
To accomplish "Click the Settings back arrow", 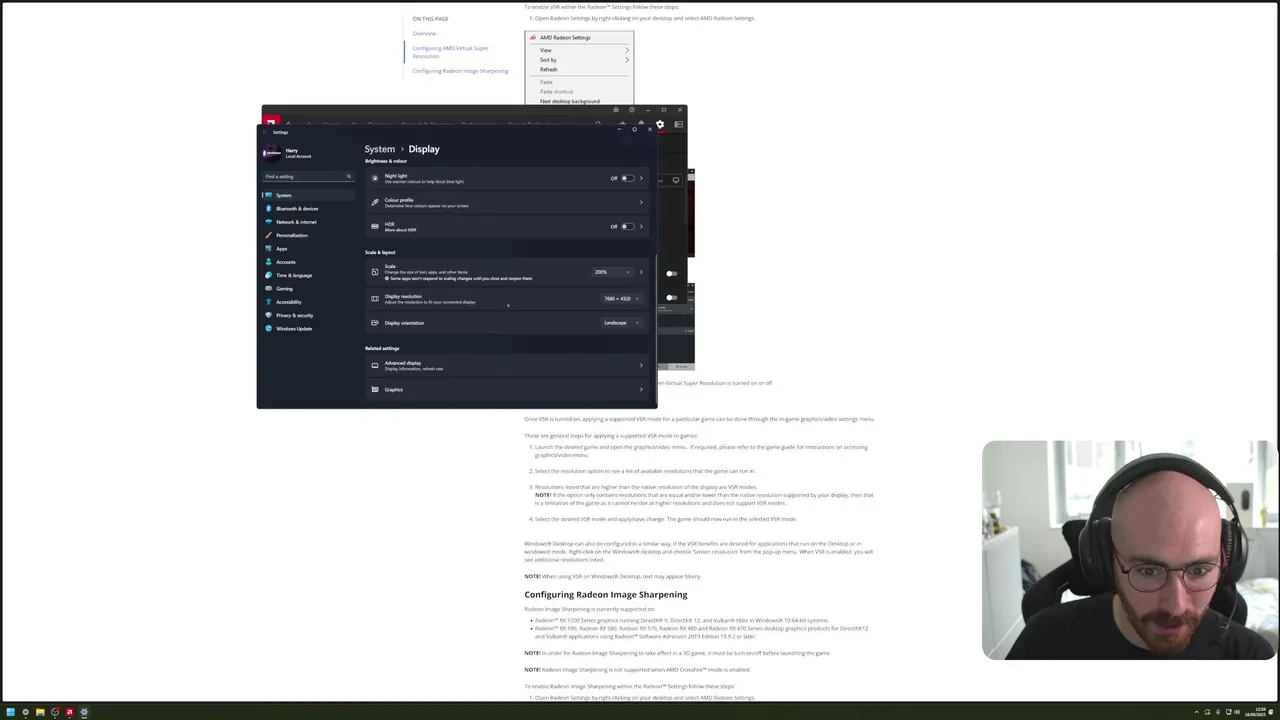I will pyautogui.click(x=267, y=132).
